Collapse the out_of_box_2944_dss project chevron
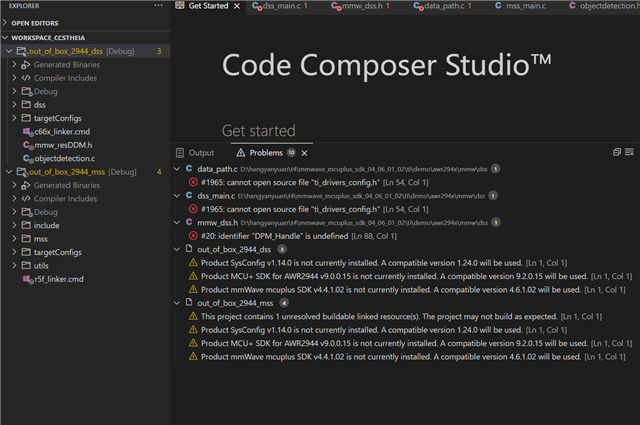This screenshot has height=425, width=640. click(x=9, y=51)
